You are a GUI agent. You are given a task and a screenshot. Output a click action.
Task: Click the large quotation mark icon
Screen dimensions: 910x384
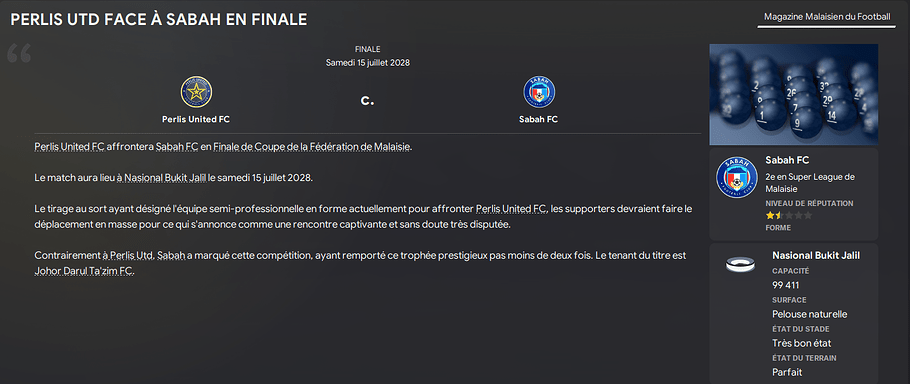coord(19,53)
